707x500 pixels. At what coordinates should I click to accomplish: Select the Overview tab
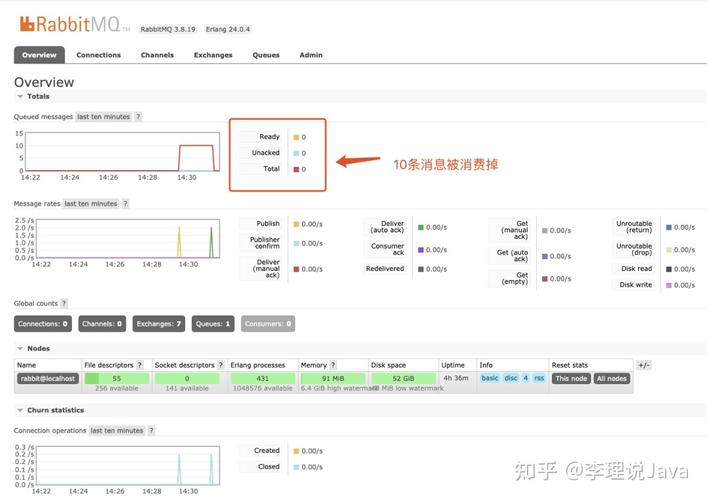tap(39, 55)
